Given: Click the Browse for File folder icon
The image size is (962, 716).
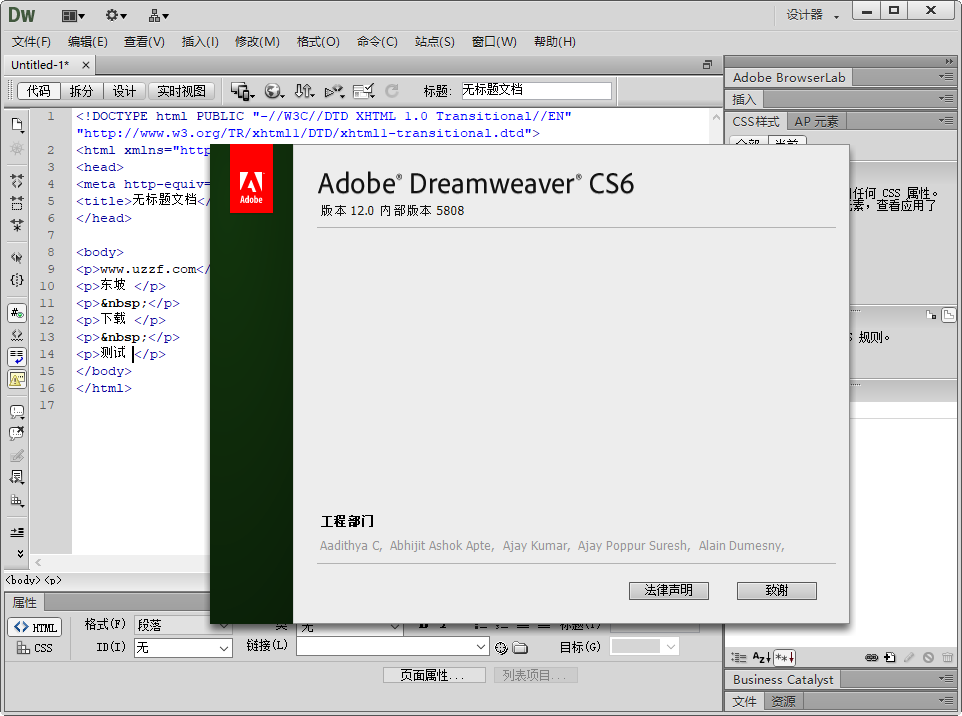Looking at the screenshot, I should pos(520,647).
